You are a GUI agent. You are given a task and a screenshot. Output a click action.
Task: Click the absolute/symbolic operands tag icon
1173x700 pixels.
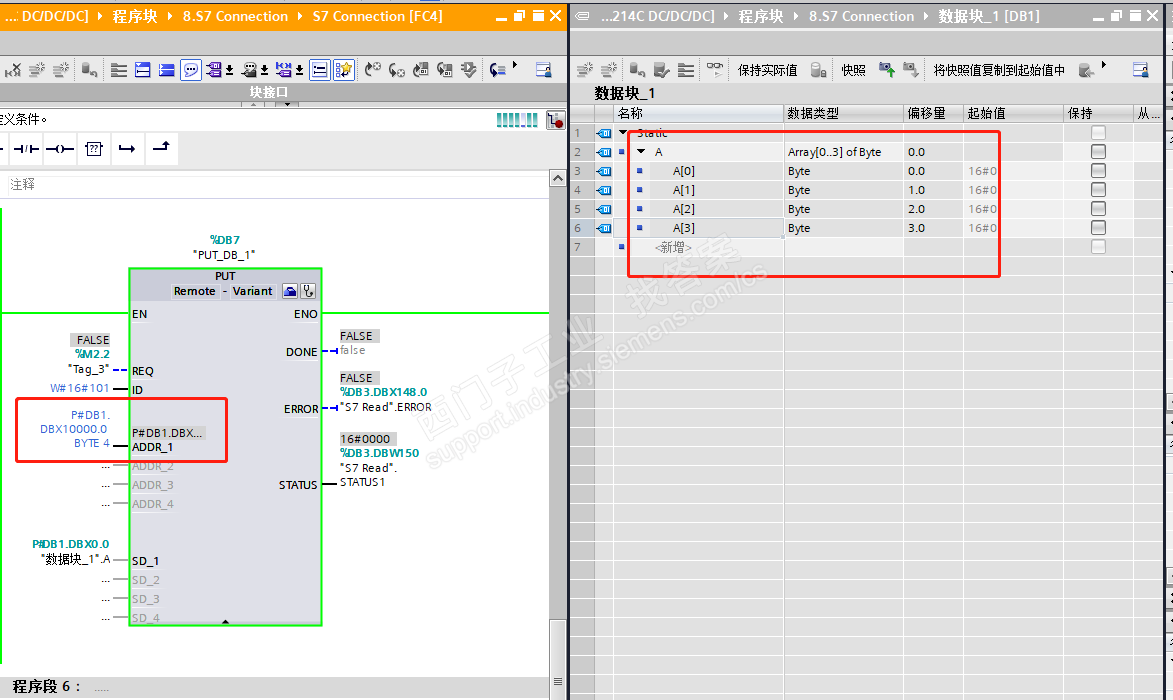(x=214, y=70)
